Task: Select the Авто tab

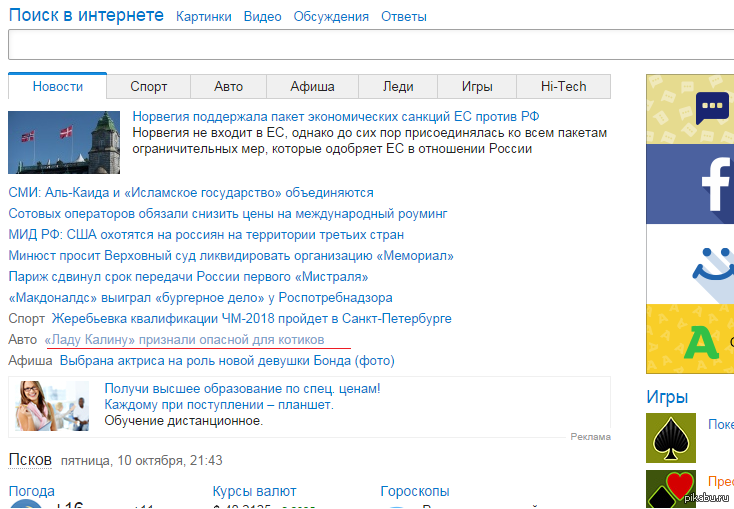Action: 228,87
